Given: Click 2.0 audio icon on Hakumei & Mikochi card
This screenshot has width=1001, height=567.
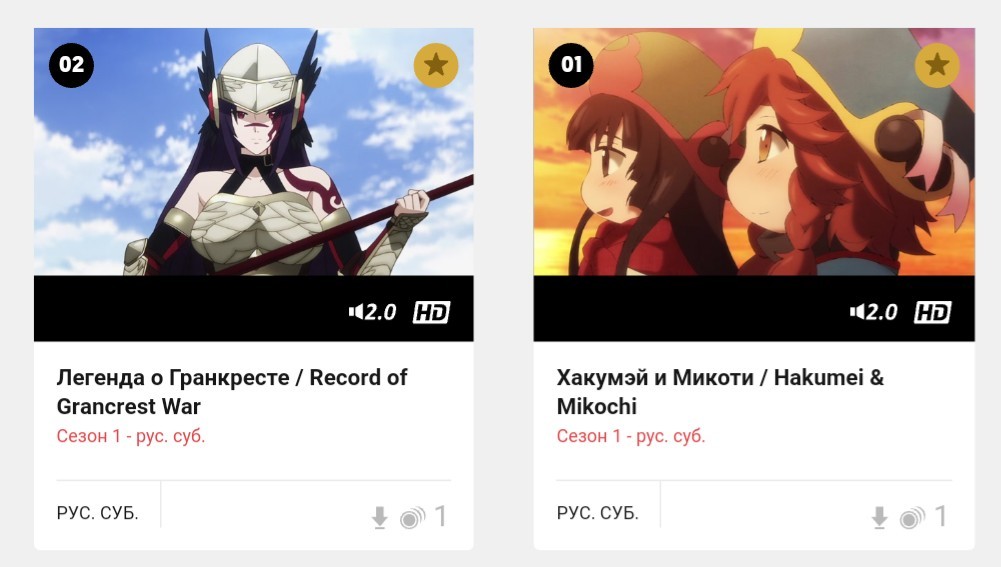Looking at the screenshot, I should [x=873, y=312].
